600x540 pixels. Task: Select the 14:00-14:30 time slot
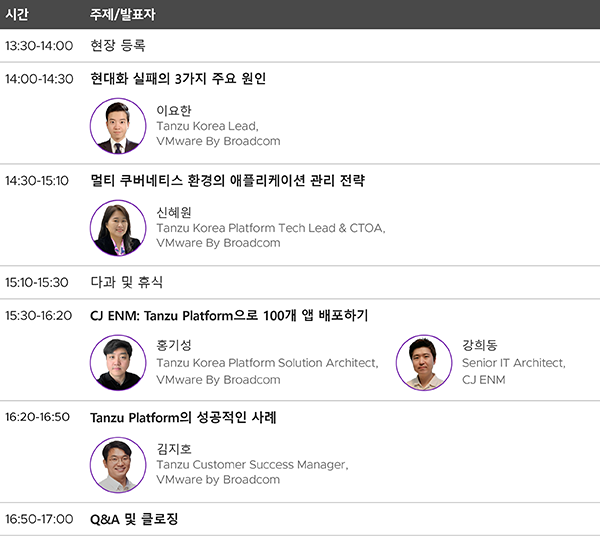39,79
